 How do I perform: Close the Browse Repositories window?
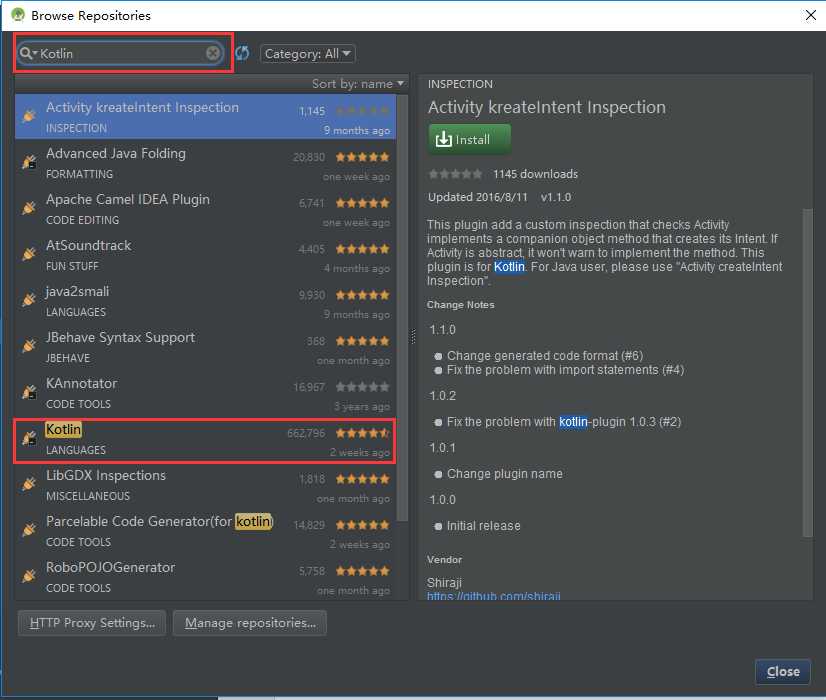[x=811, y=15]
